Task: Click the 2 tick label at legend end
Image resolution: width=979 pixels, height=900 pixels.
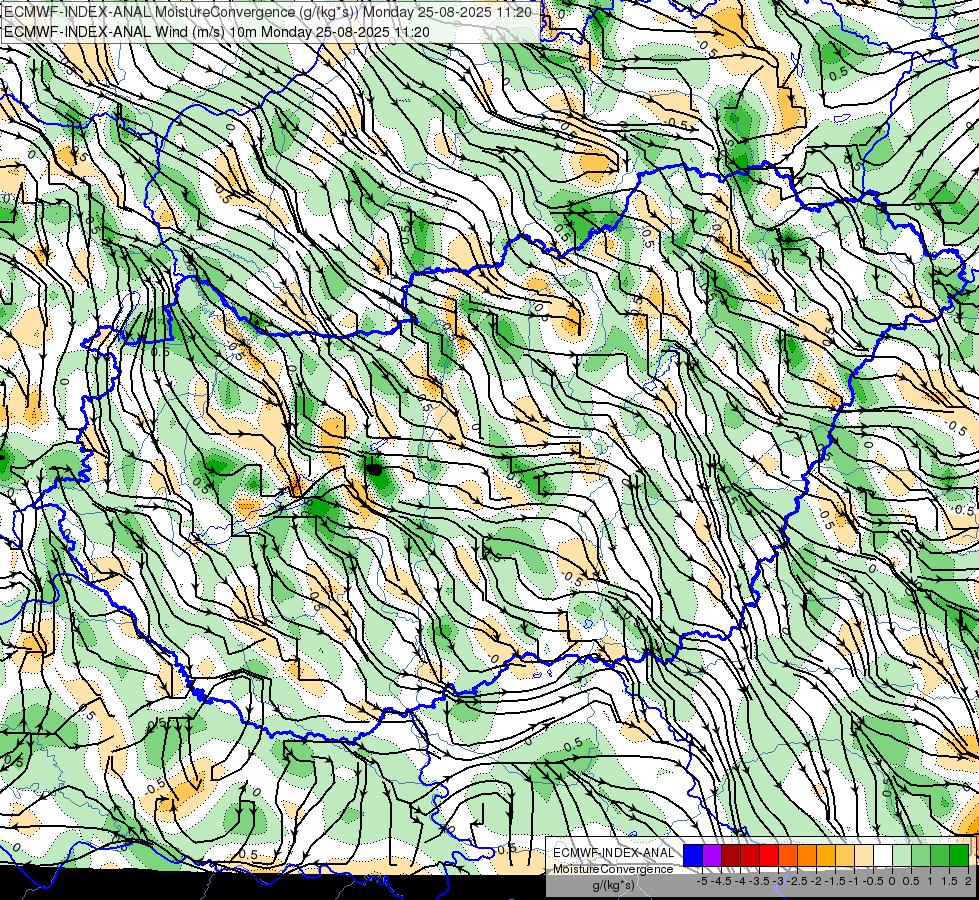Action: tap(968, 881)
